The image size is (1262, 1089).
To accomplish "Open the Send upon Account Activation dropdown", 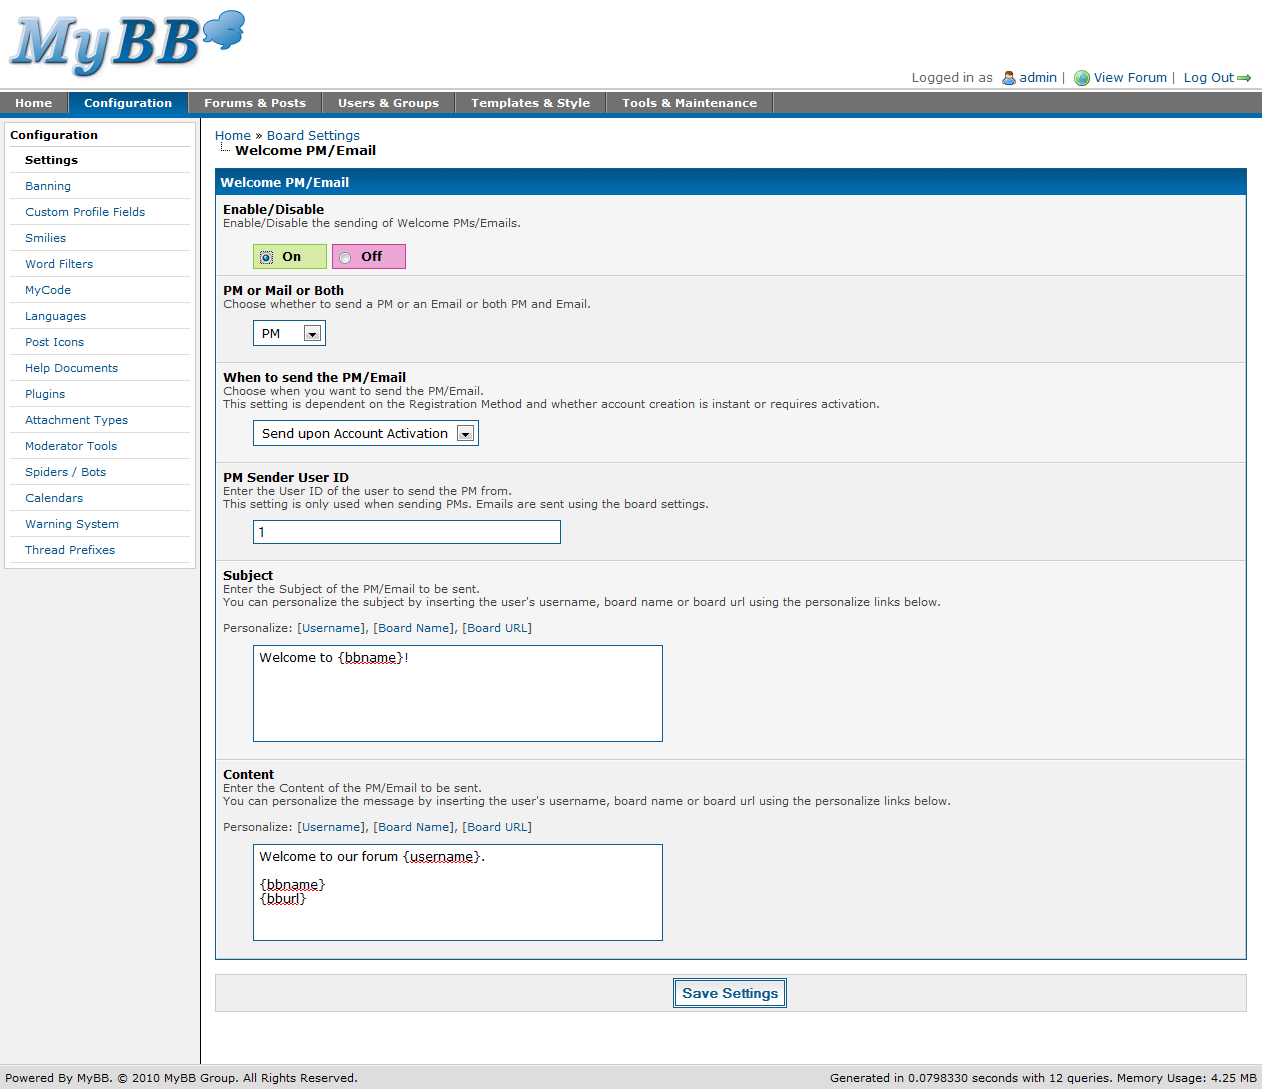I will point(366,433).
